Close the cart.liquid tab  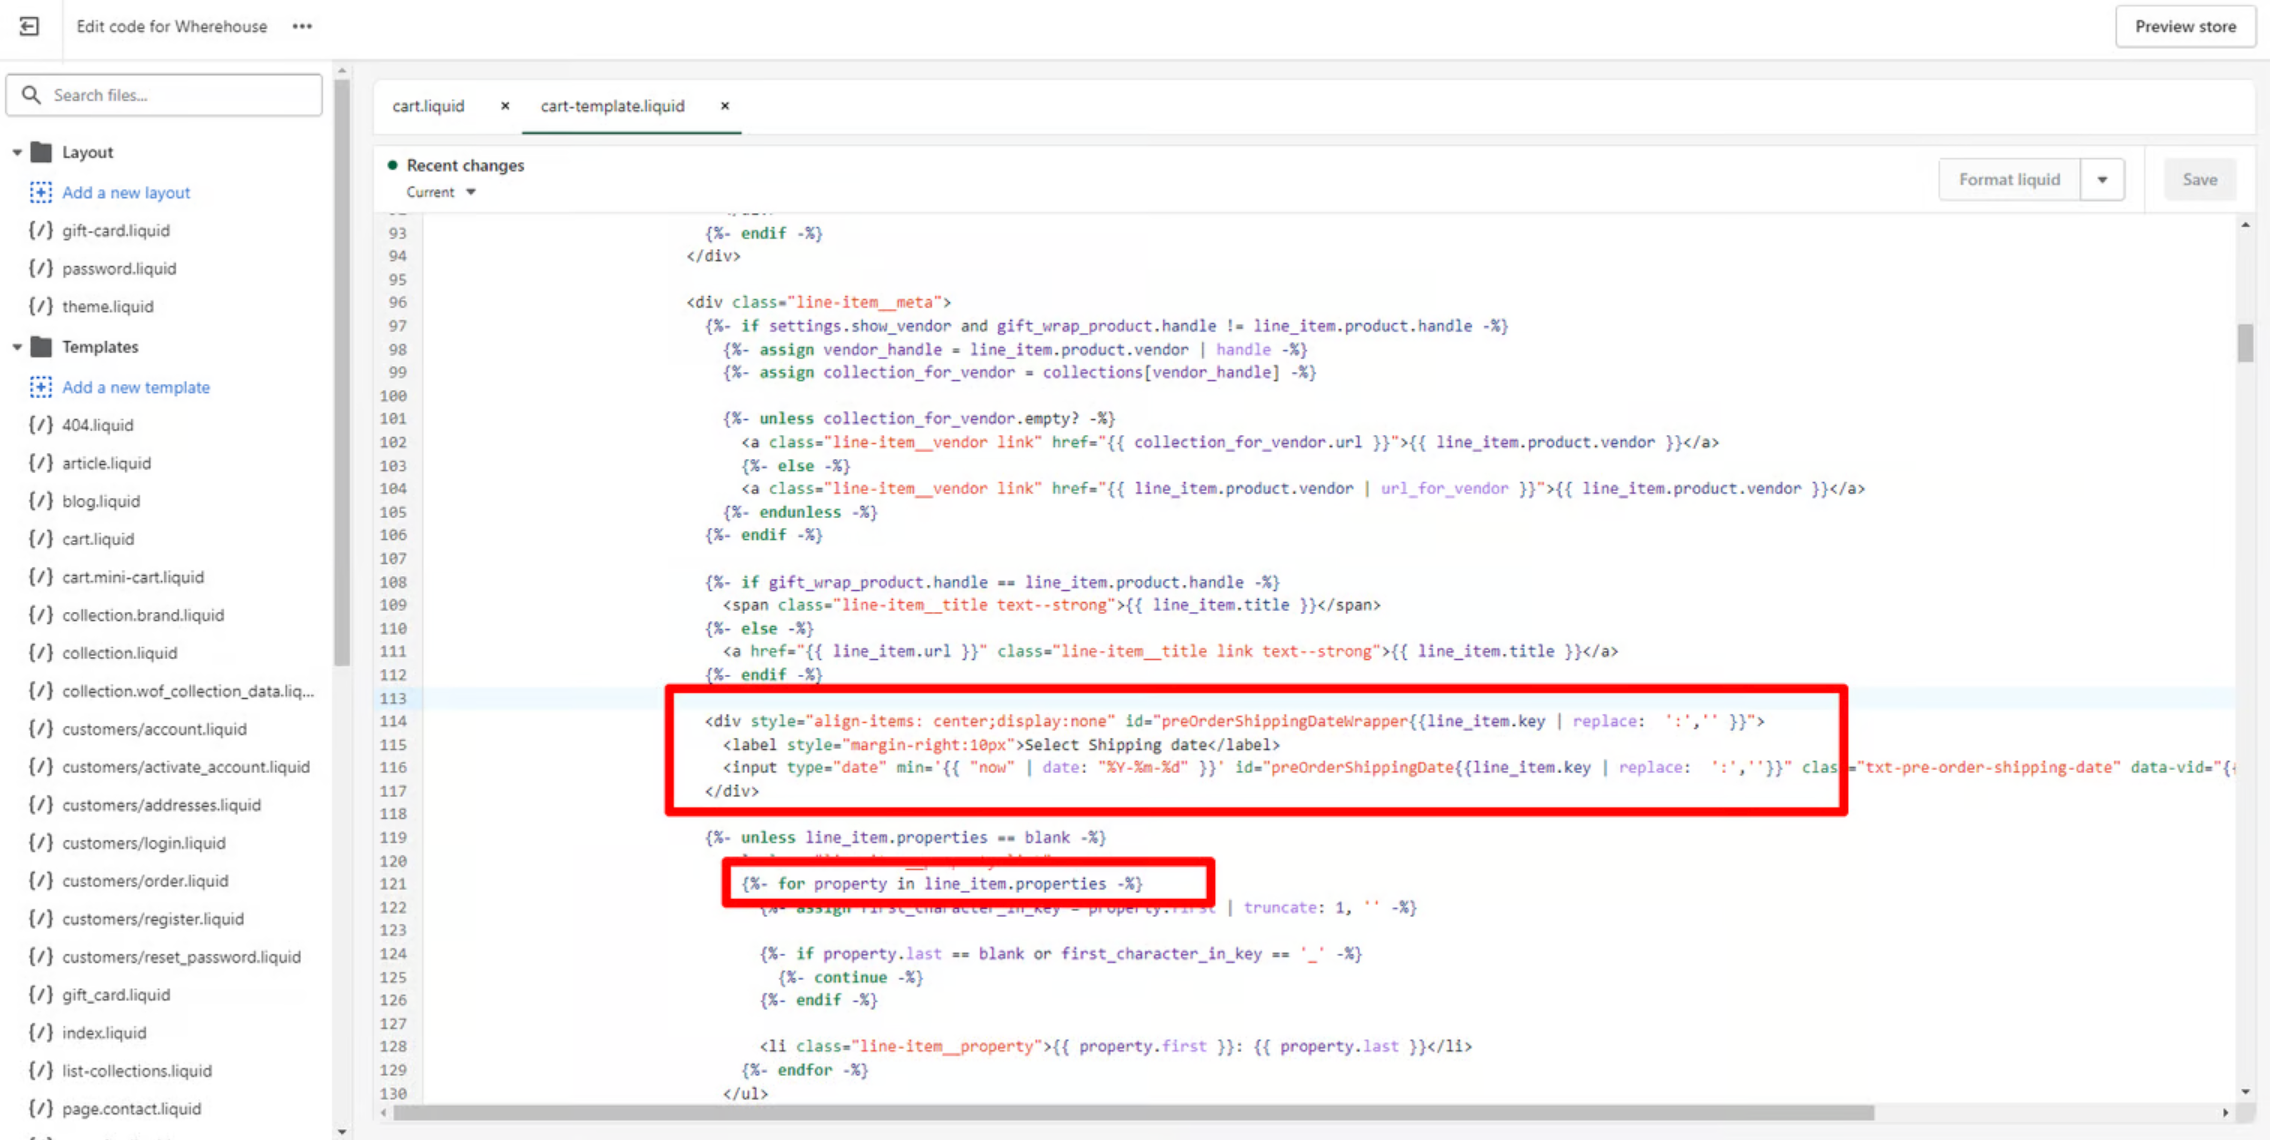[505, 106]
